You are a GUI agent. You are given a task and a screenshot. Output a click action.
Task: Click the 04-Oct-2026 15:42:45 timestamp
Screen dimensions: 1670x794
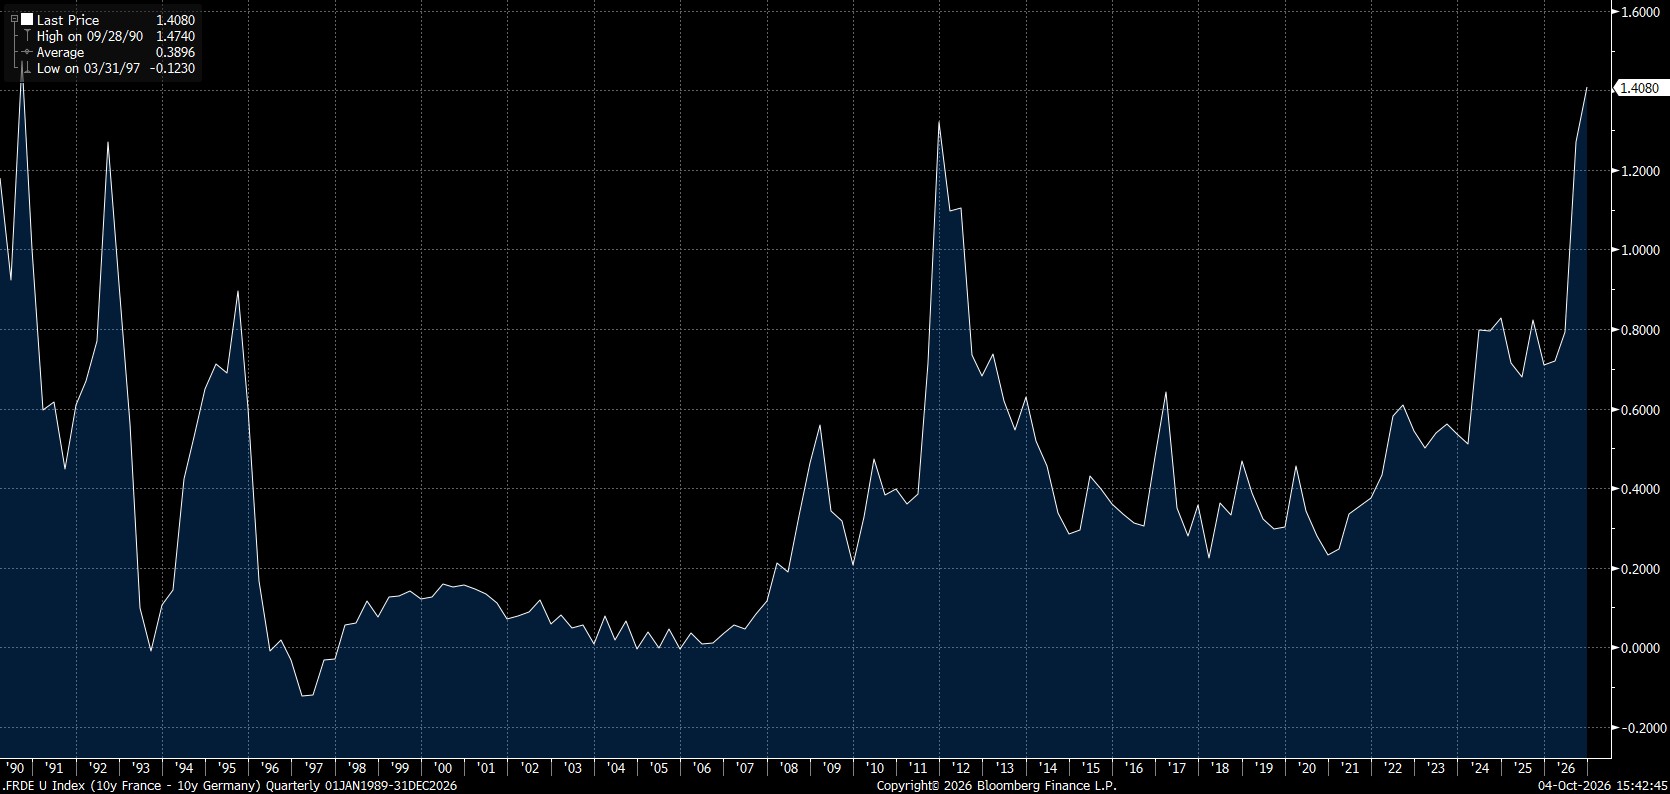(1602, 786)
